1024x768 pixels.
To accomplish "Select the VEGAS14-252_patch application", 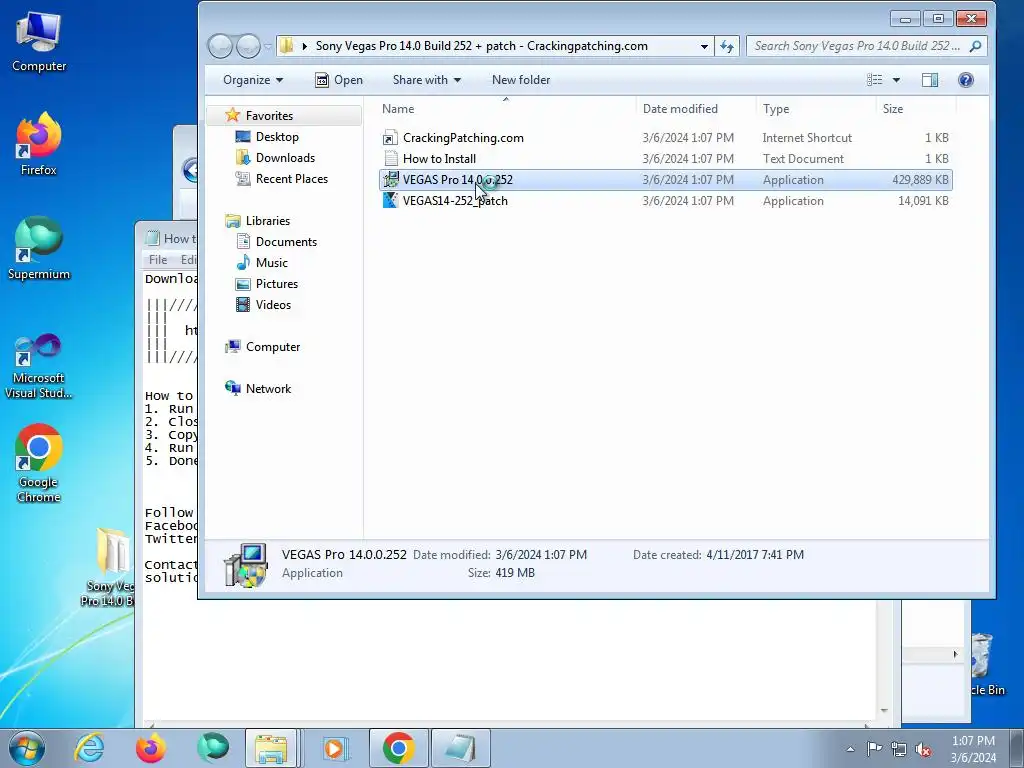I will (x=665, y=200).
